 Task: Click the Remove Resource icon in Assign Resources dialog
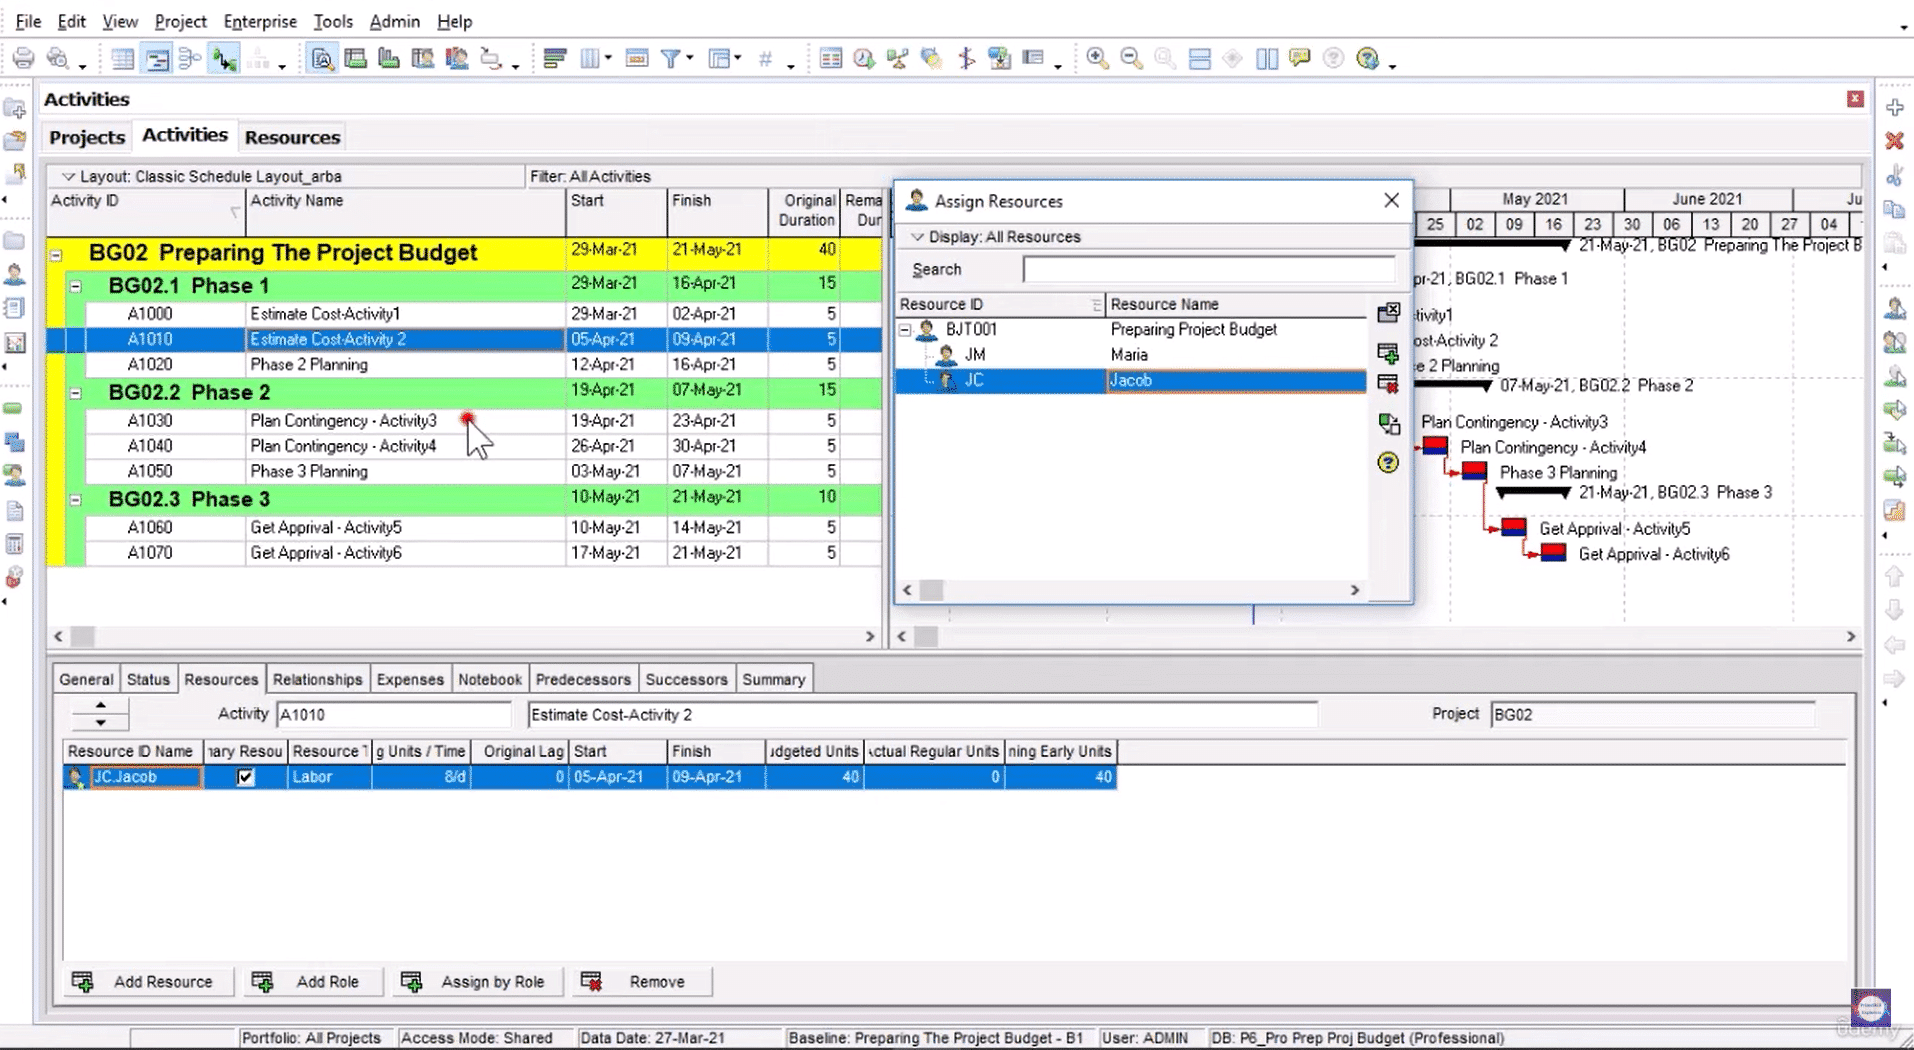coord(1389,384)
